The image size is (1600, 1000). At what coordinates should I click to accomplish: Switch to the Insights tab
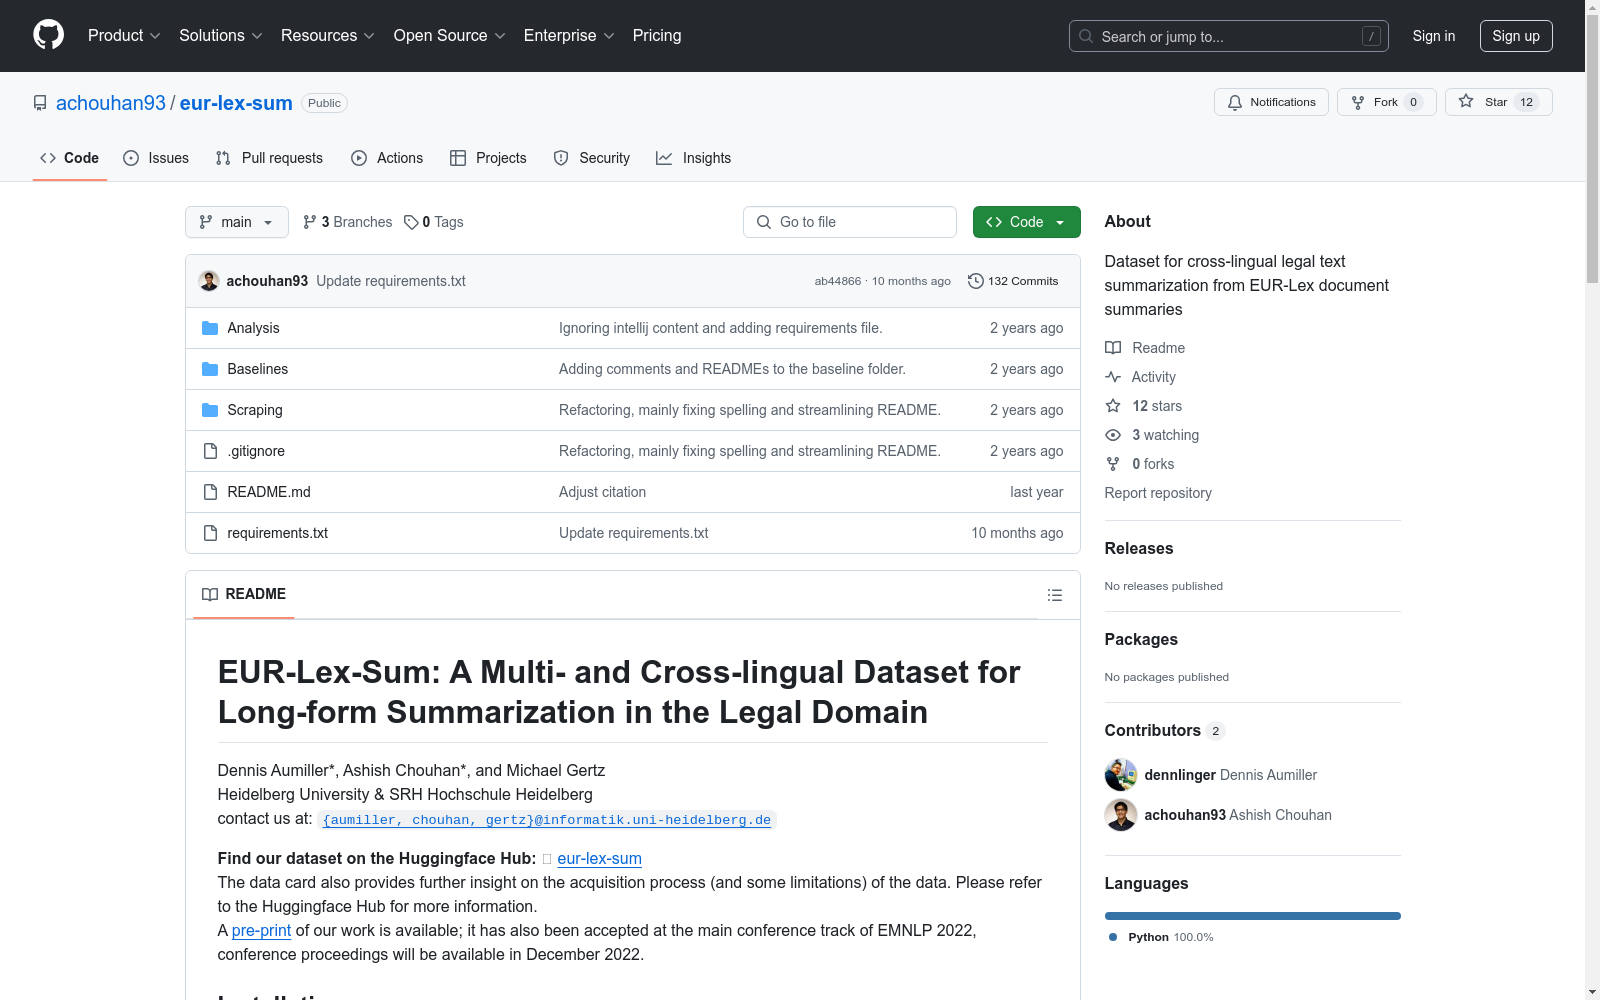pos(693,158)
